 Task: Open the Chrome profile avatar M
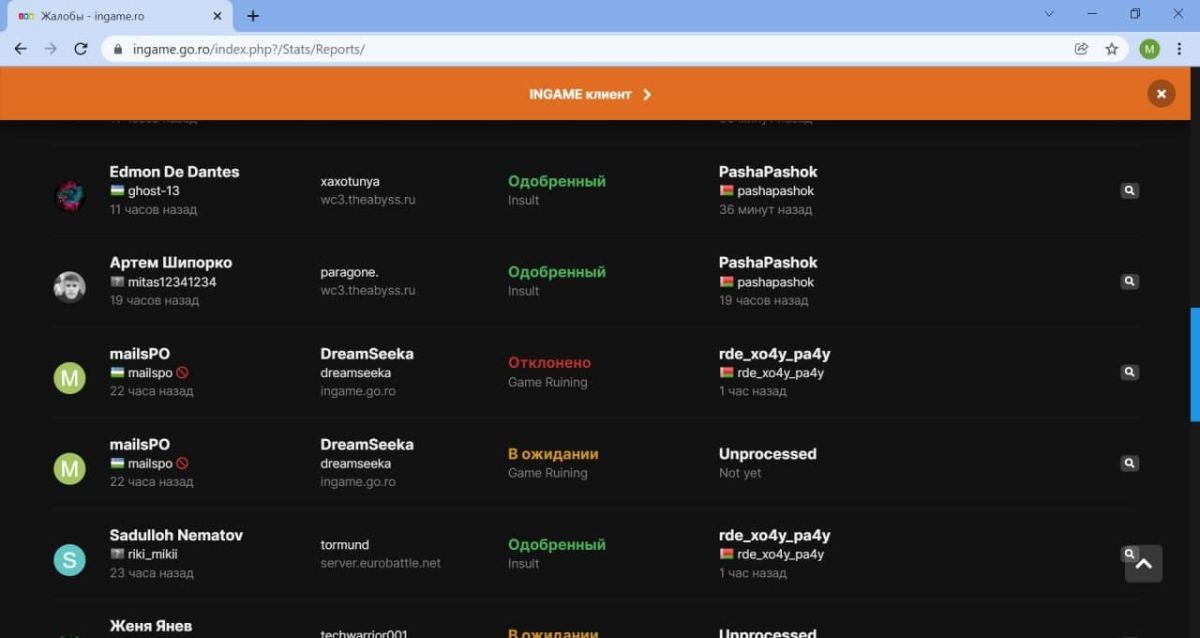click(x=1149, y=49)
